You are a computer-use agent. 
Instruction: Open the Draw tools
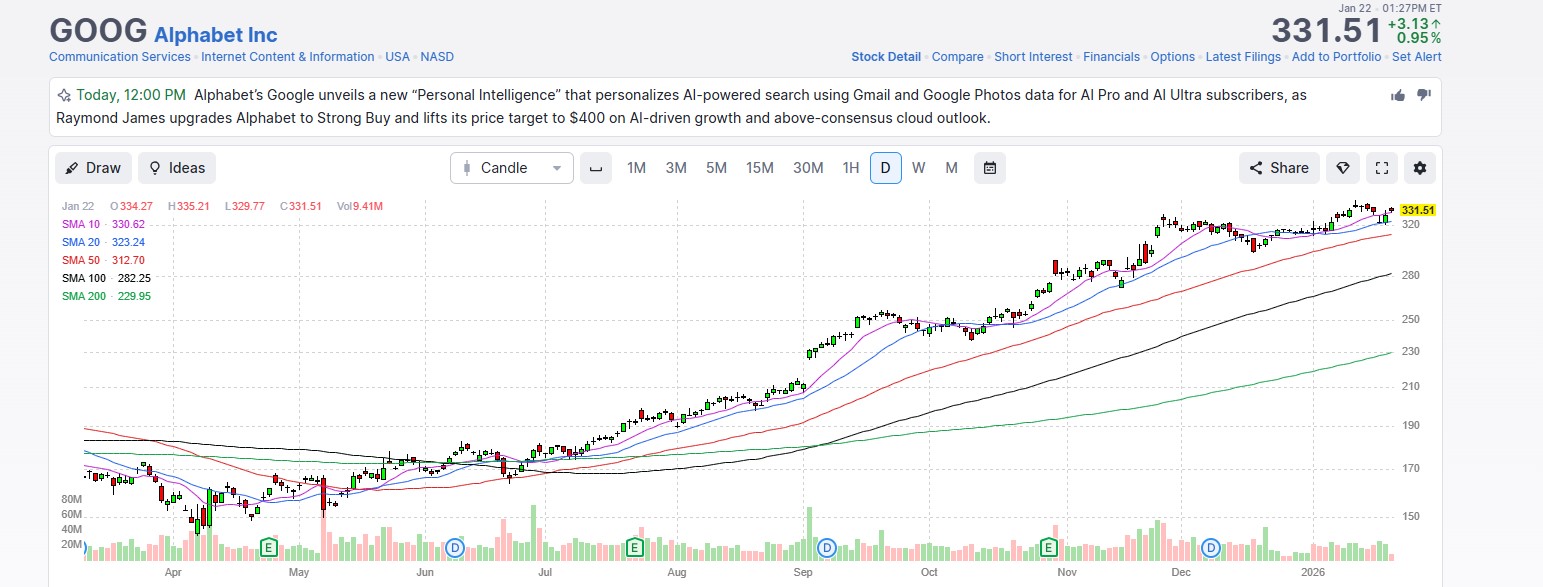pos(93,168)
